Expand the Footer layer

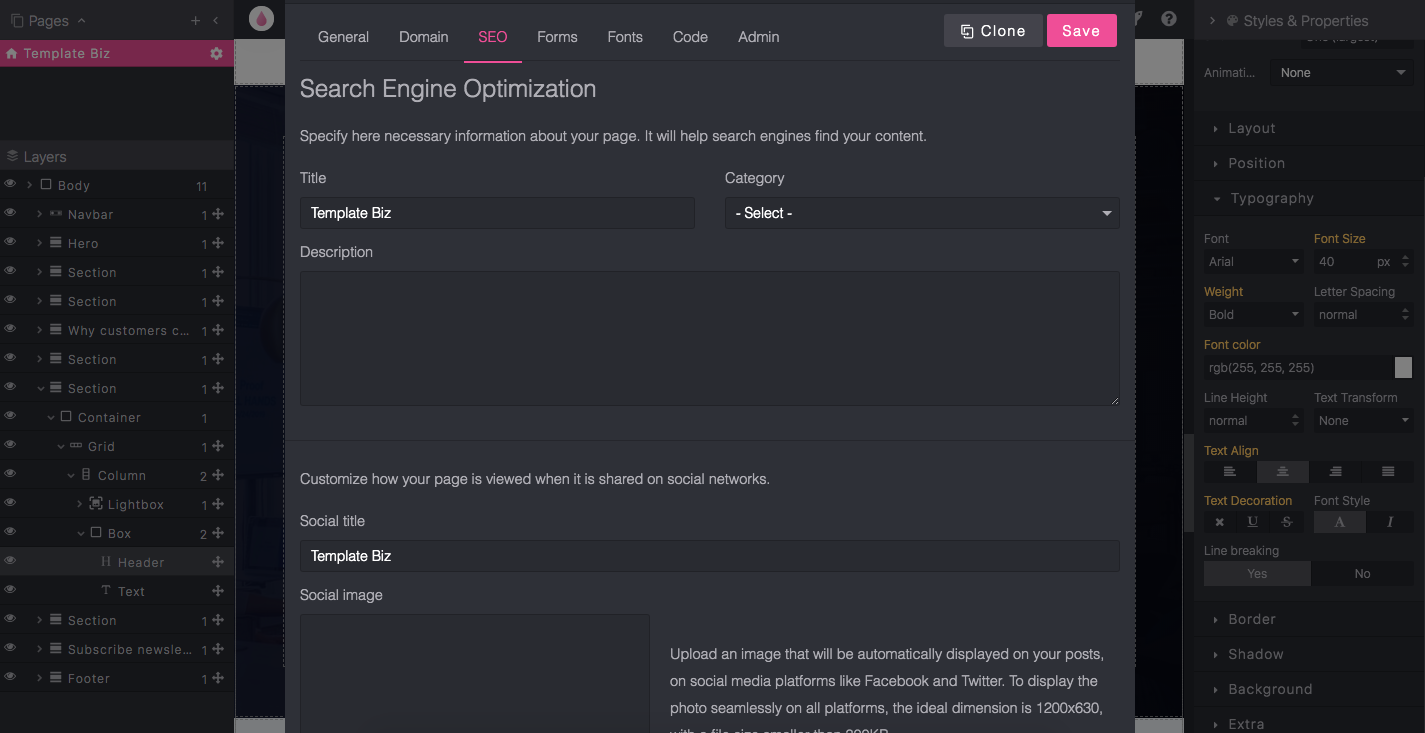pyautogui.click(x=40, y=678)
